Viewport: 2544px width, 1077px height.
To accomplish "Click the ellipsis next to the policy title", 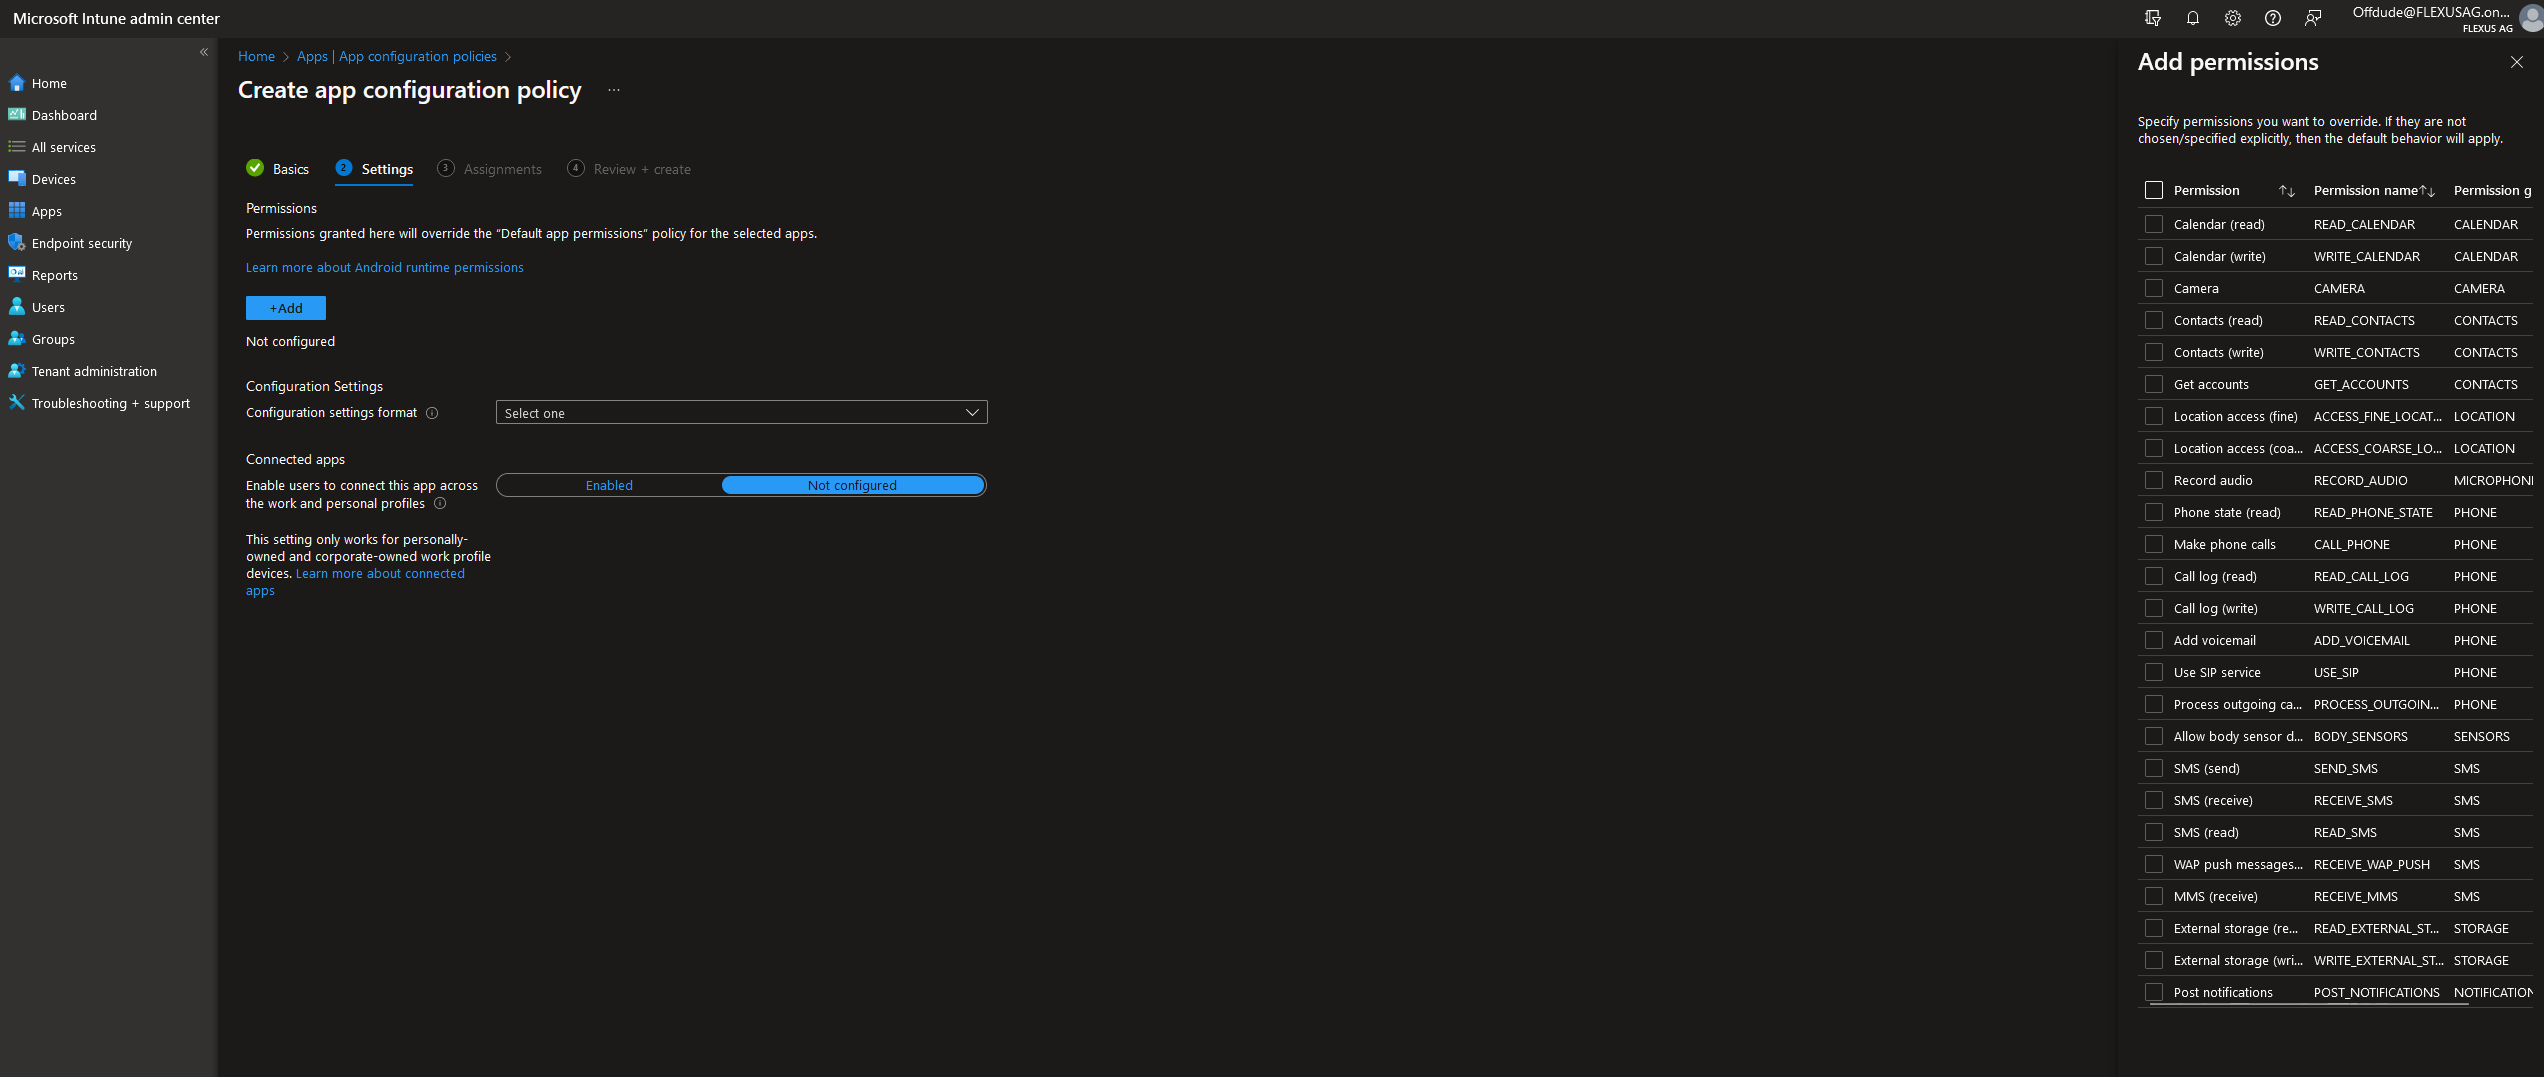I will [613, 90].
